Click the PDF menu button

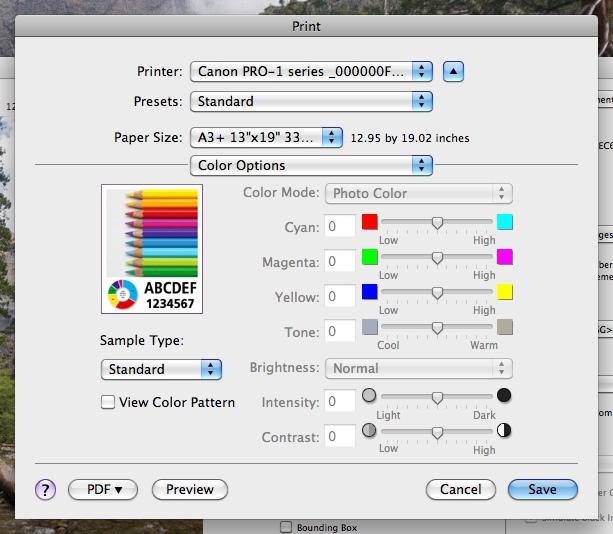pos(102,489)
